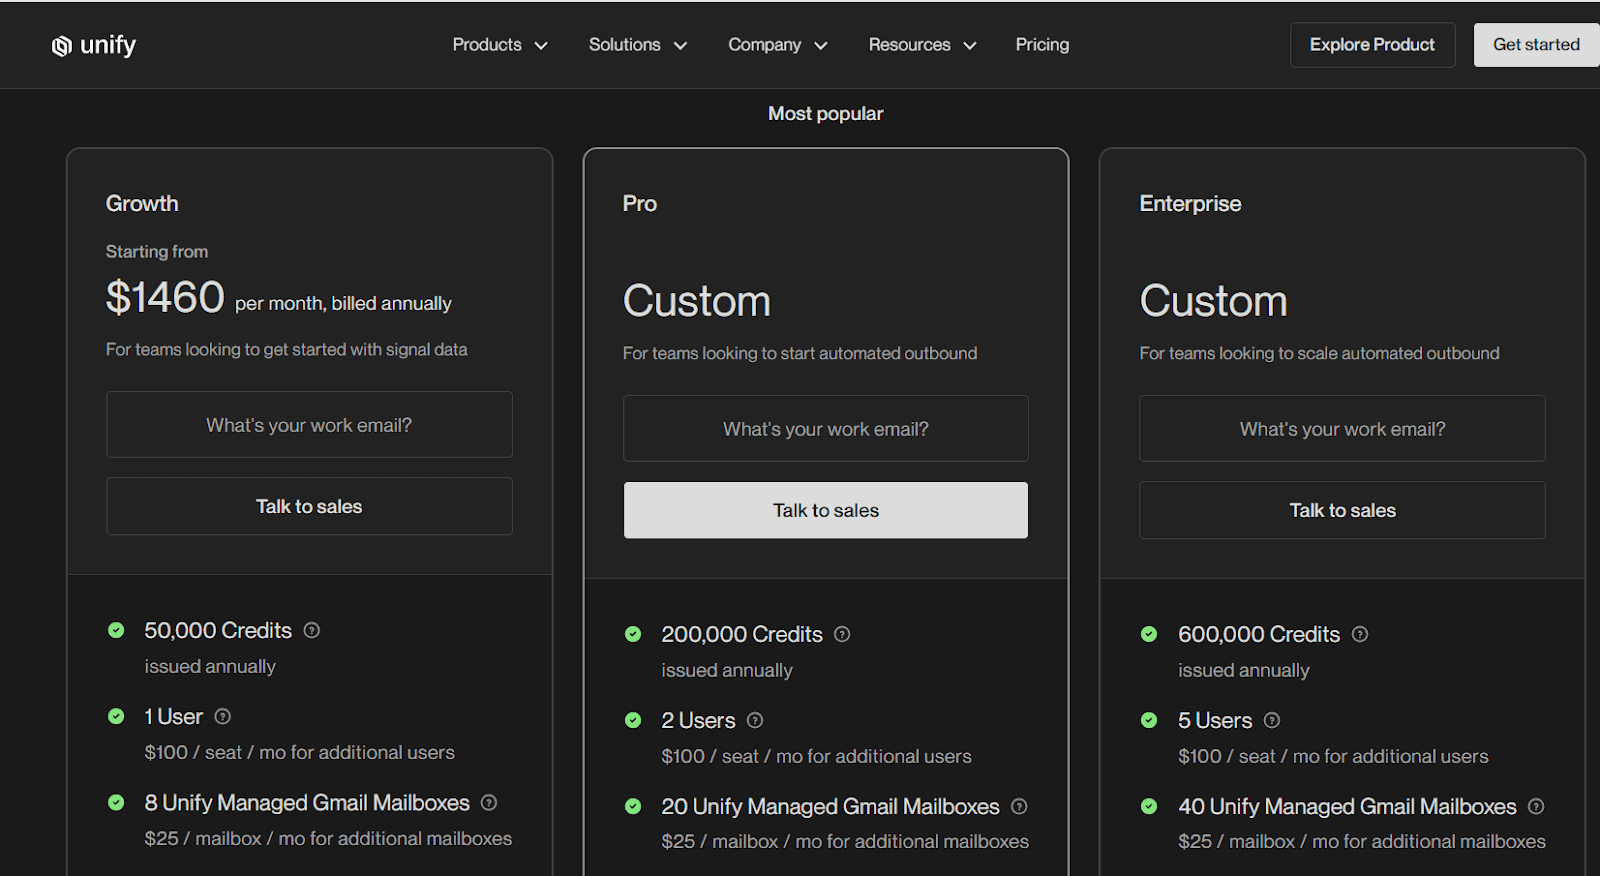
Task: Open info icon beside 600,000 Credits
Action: tap(1360, 634)
